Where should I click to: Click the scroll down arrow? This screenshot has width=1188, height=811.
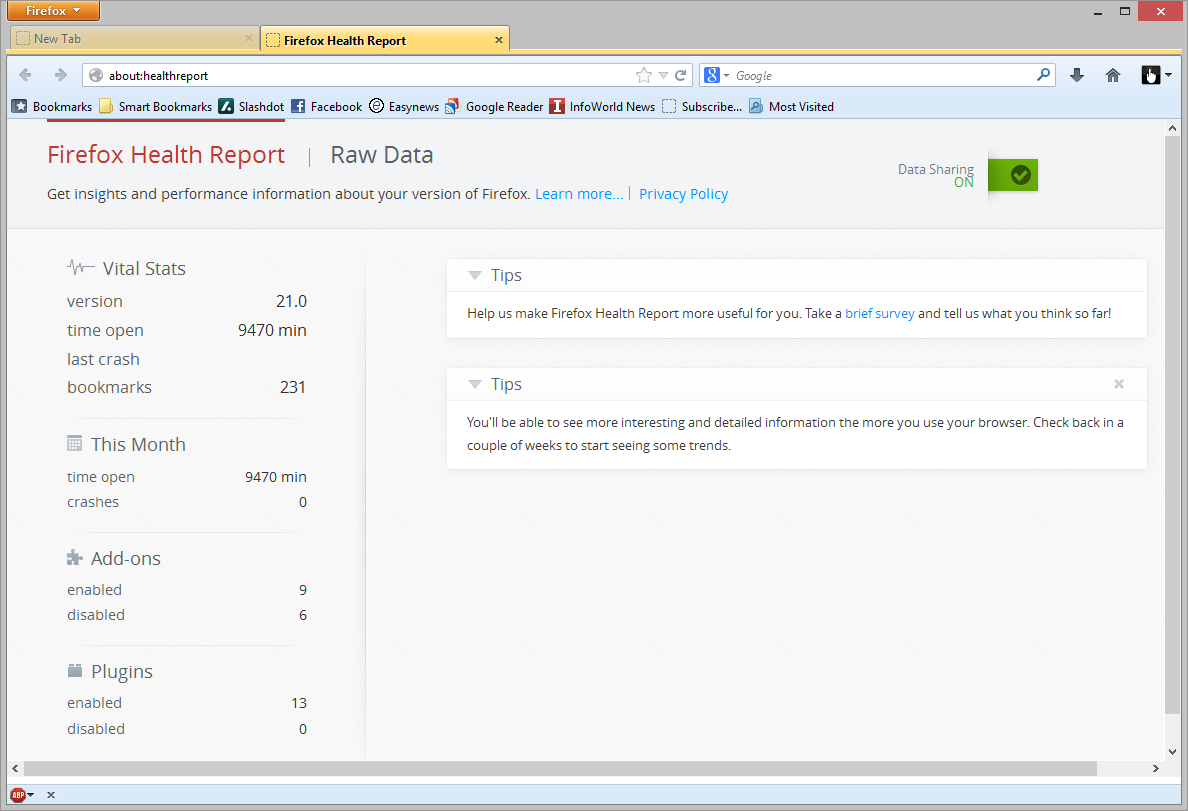(1172, 752)
